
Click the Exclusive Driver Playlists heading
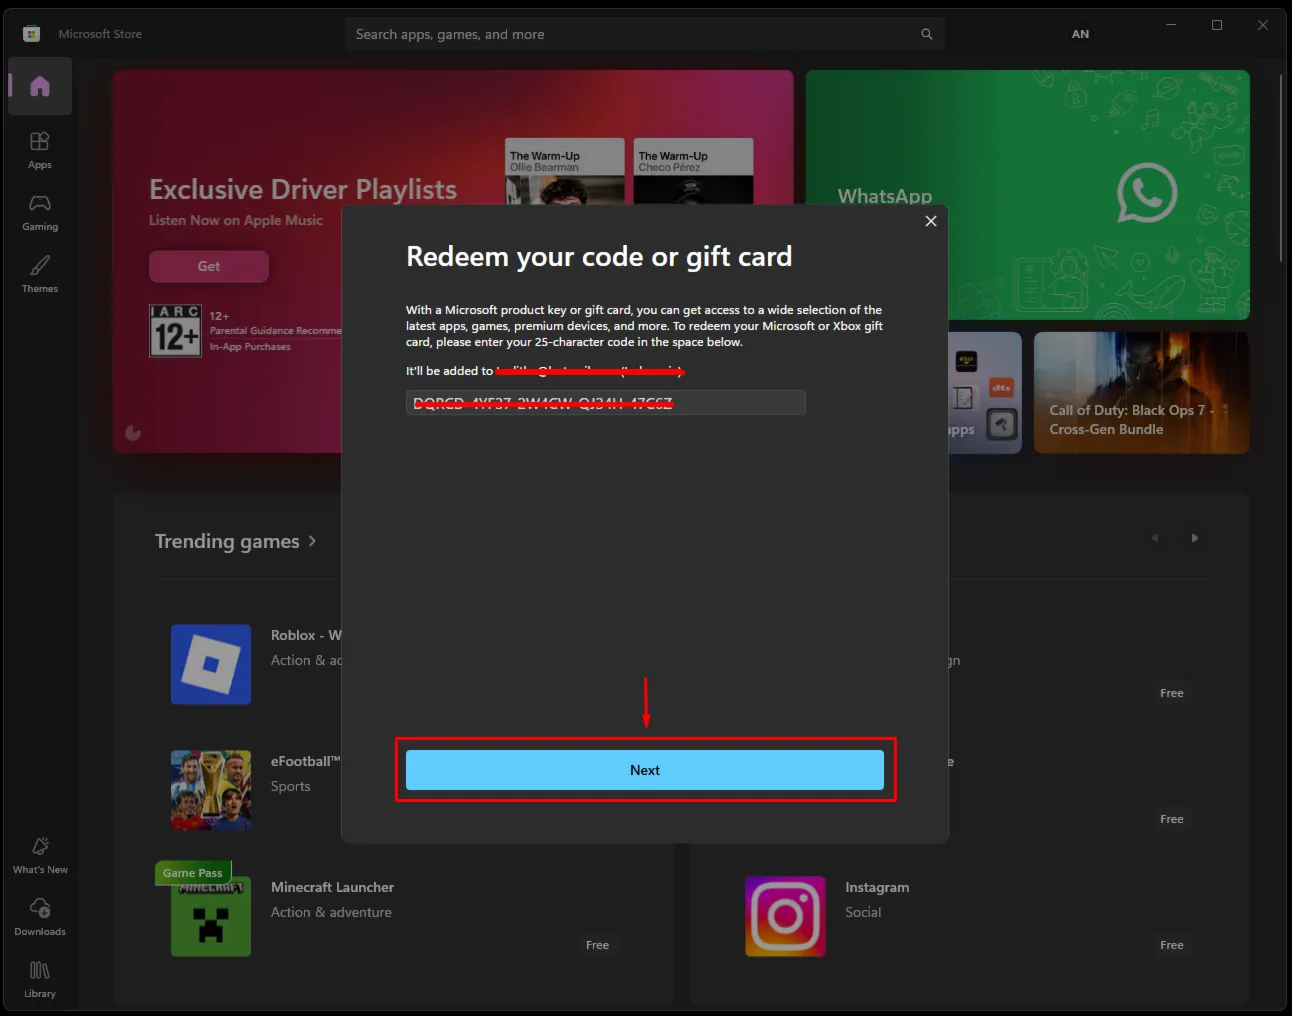pos(303,189)
